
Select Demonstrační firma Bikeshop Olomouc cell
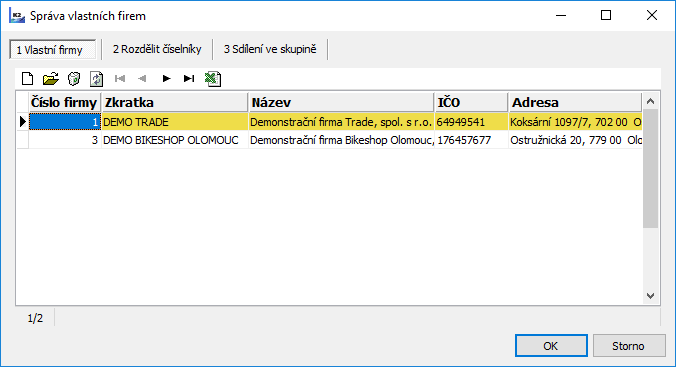341,140
